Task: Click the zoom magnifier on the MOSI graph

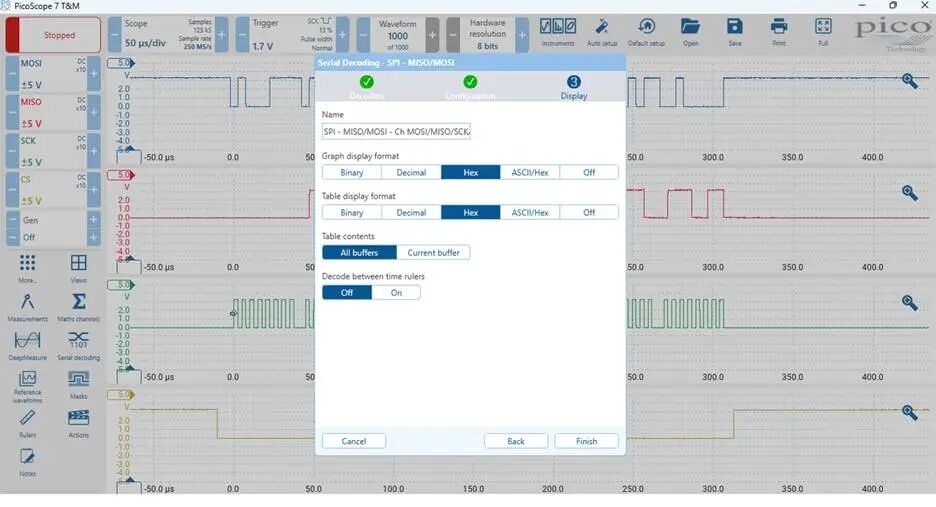Action: tap(910, 81)
